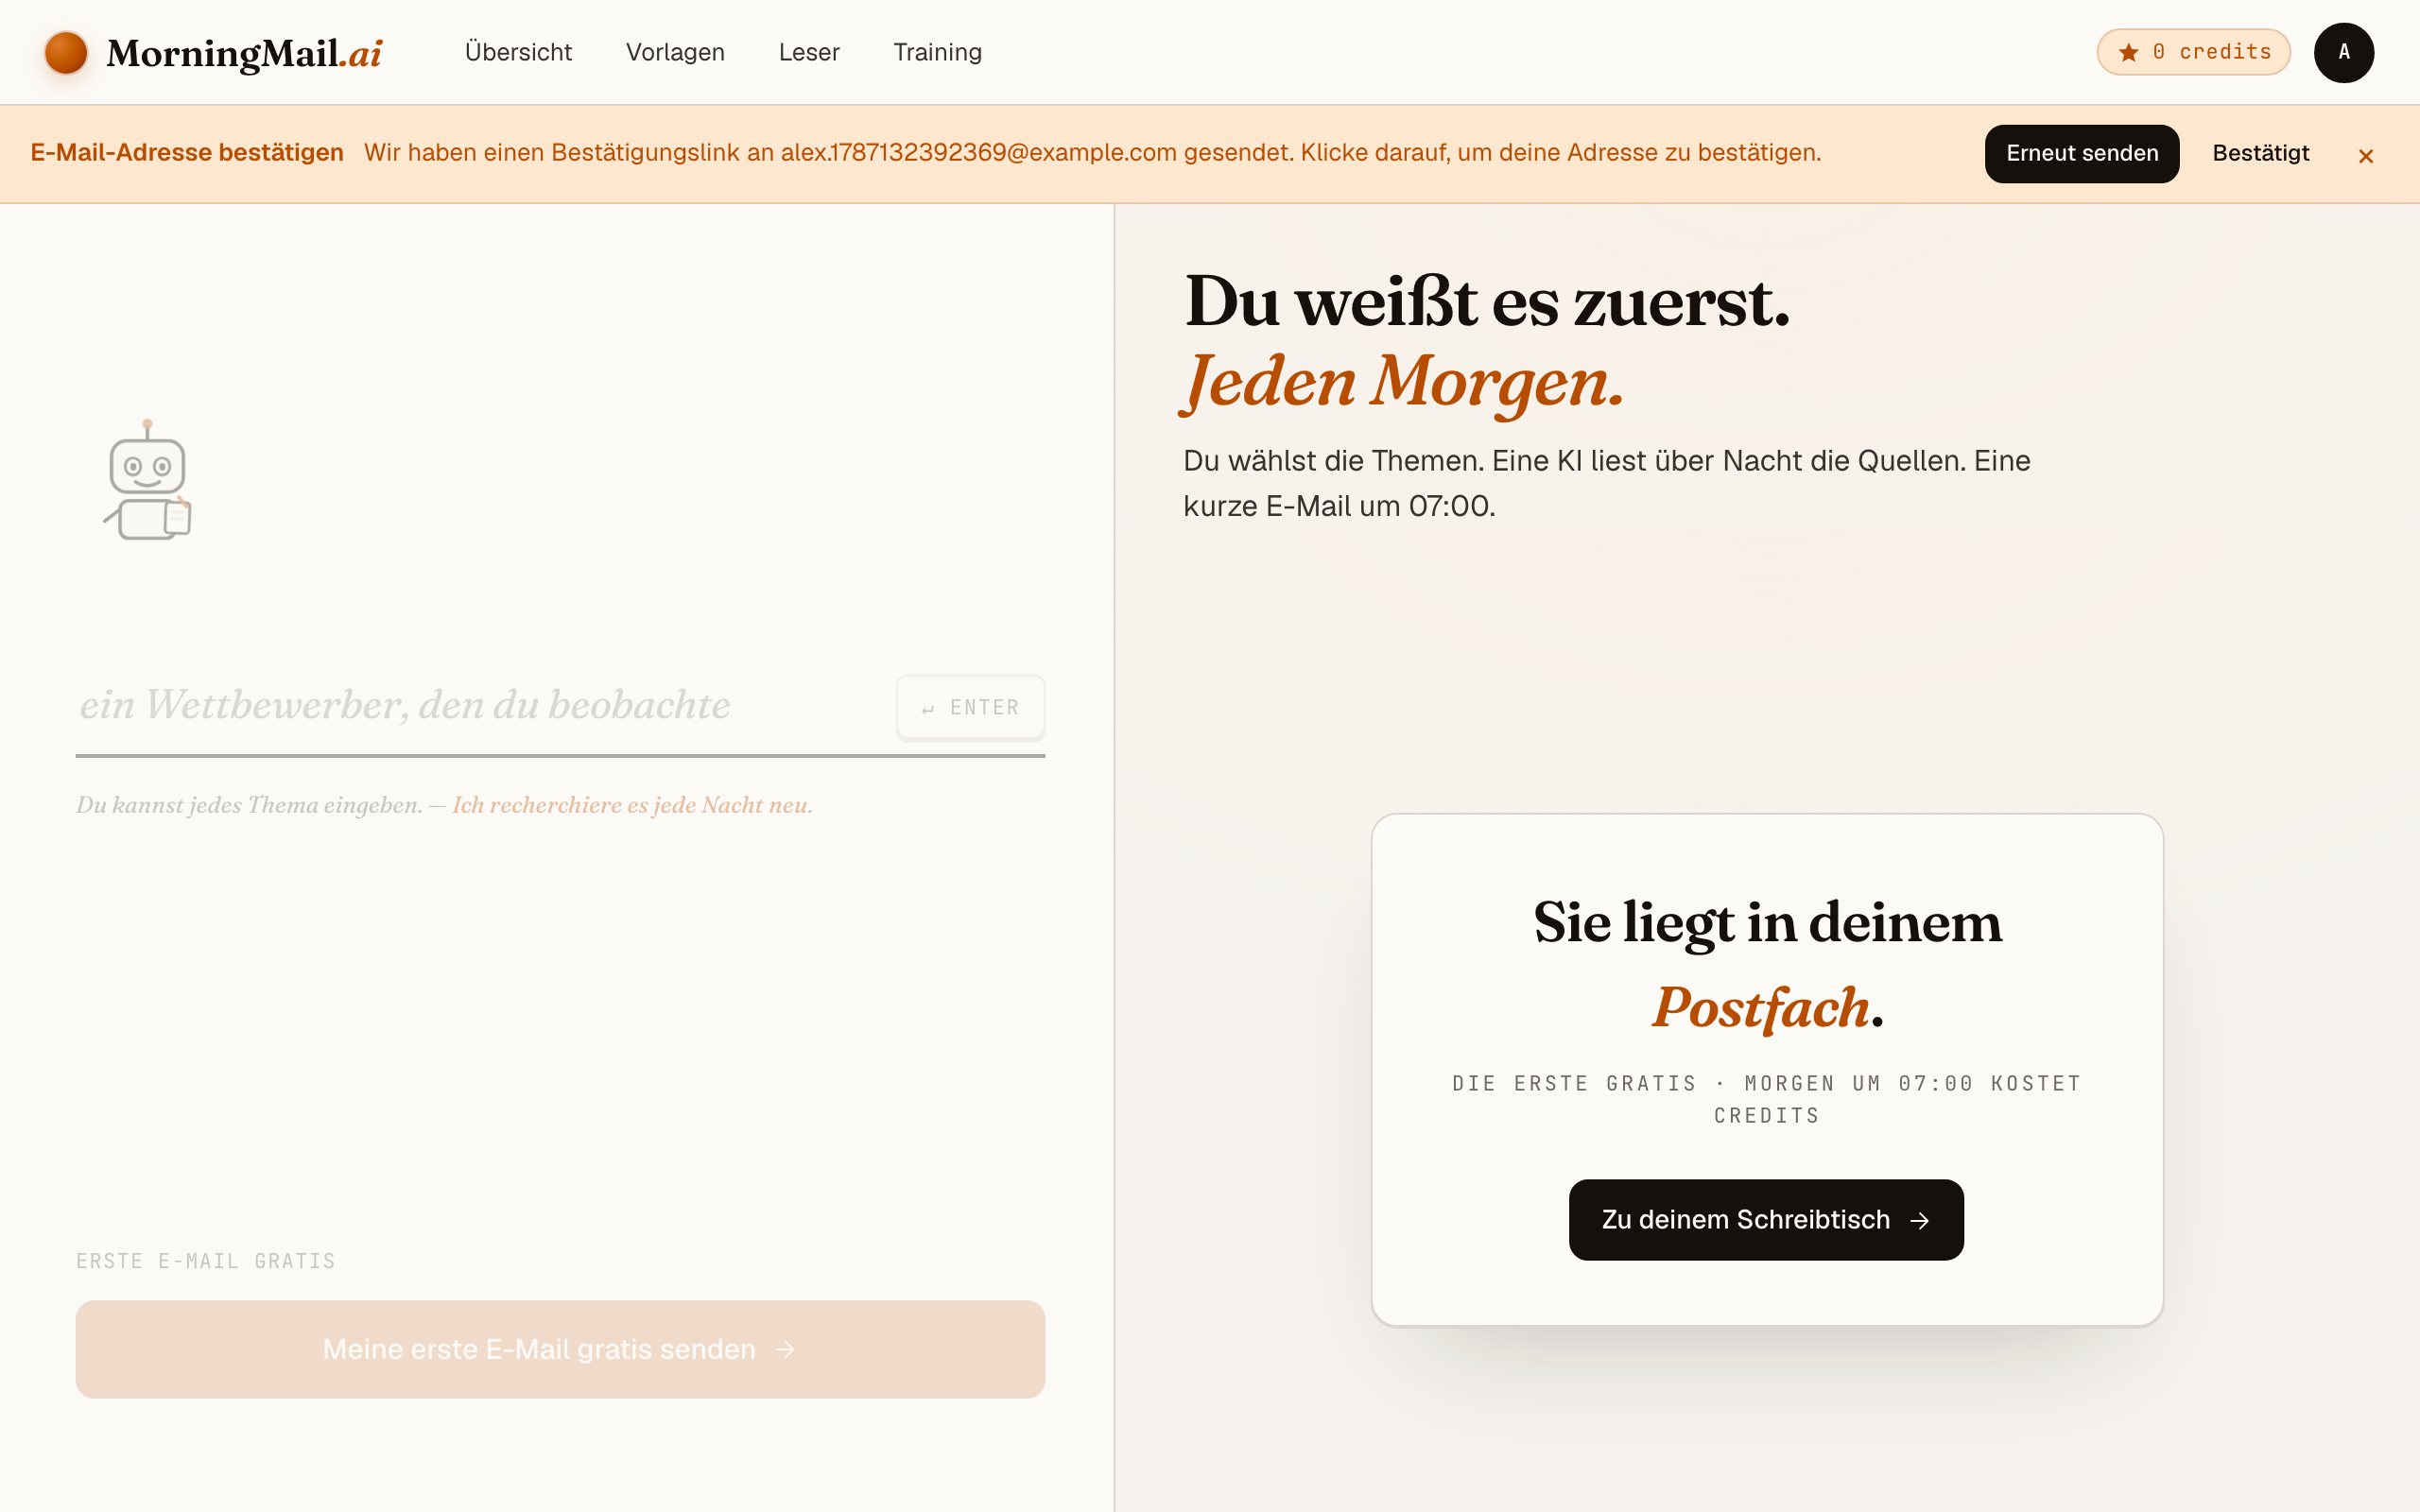Click Zu deinem Schreibtisch button
Screen dimensions: 2420x1512
click(x=1766, y=1219)
